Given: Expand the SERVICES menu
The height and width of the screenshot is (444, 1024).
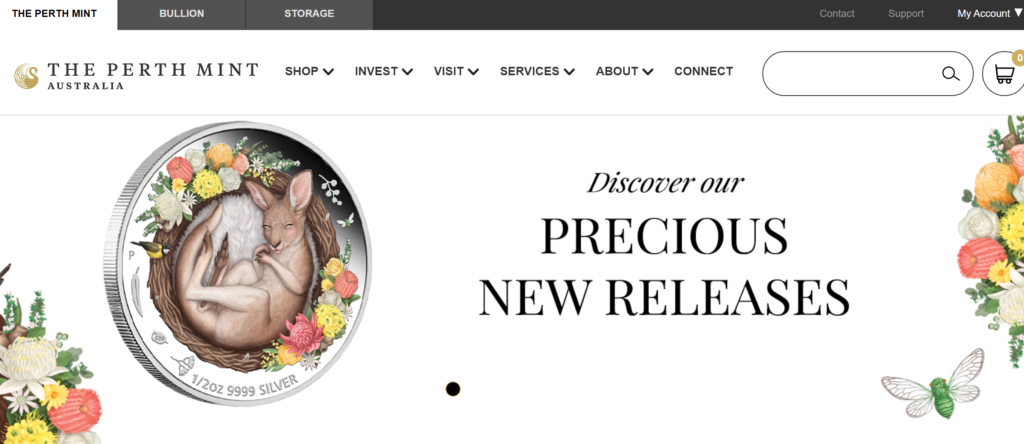Looking at the screenshot, I should (x=537, y=71).
